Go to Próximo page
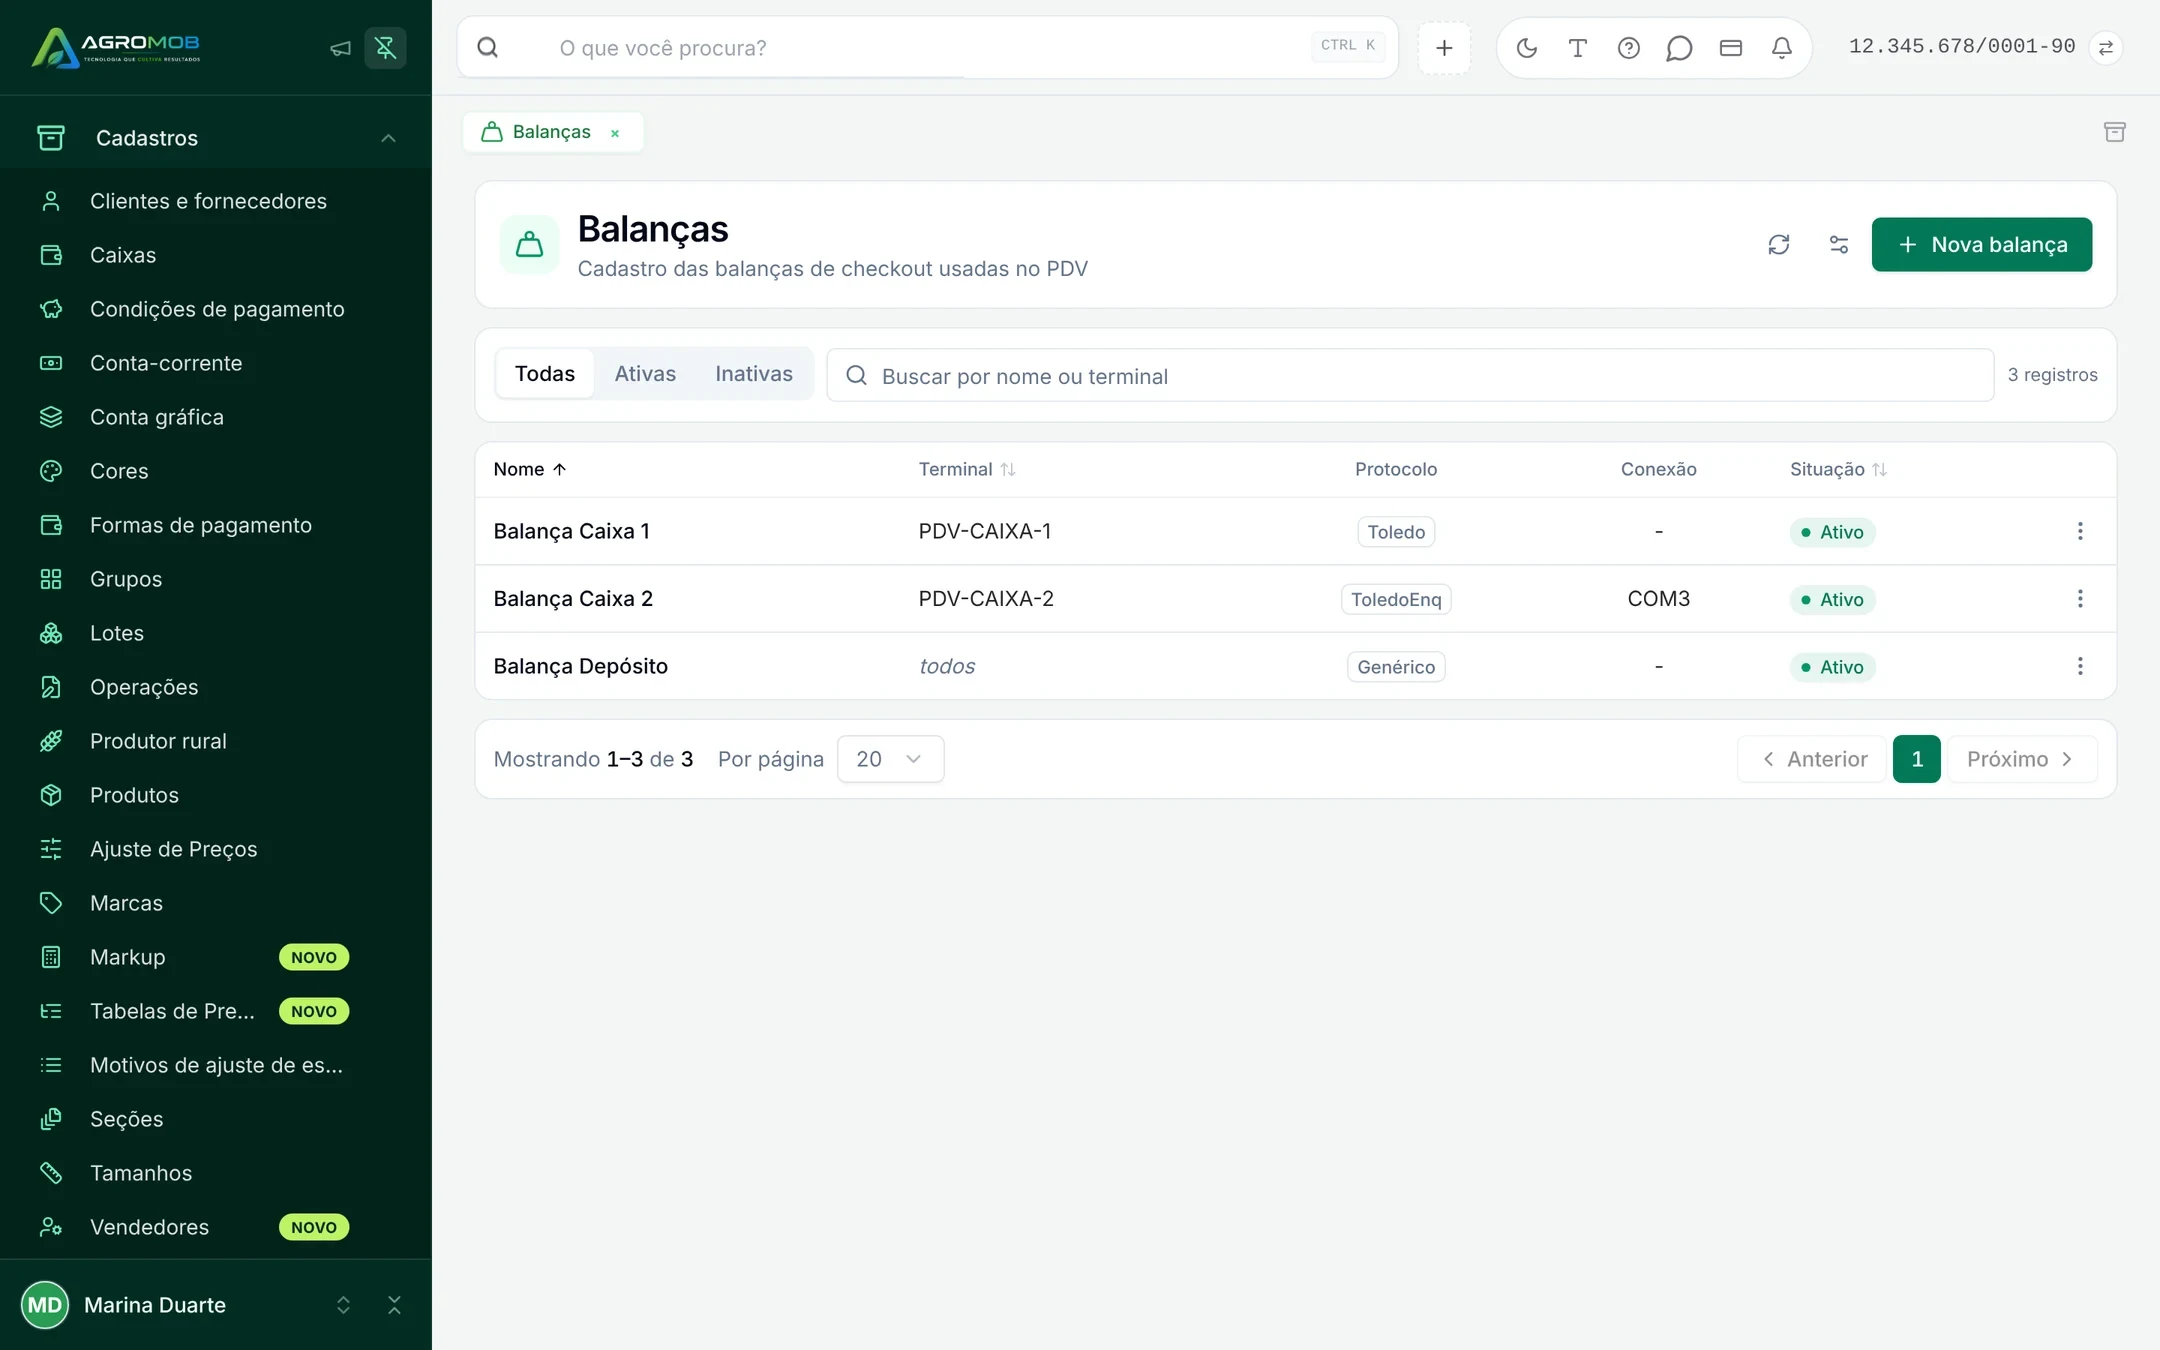The image size is (2160, 1350). (x=2021, y=759)
